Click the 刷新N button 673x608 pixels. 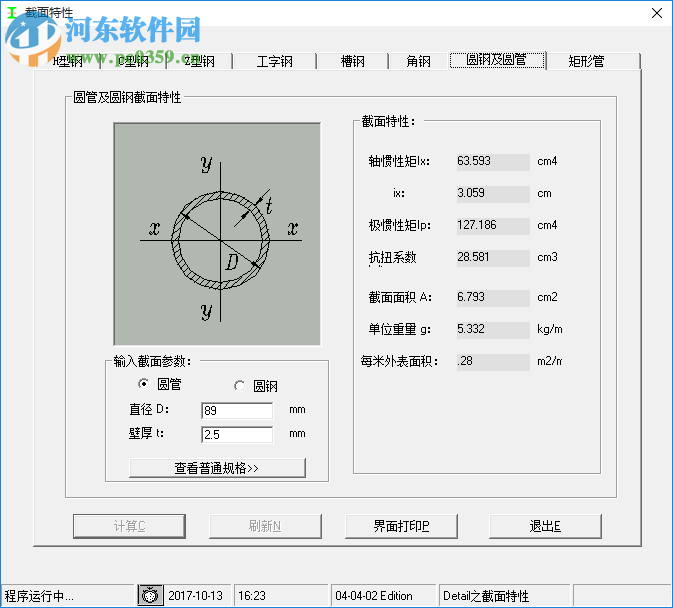tap(265, 526)
